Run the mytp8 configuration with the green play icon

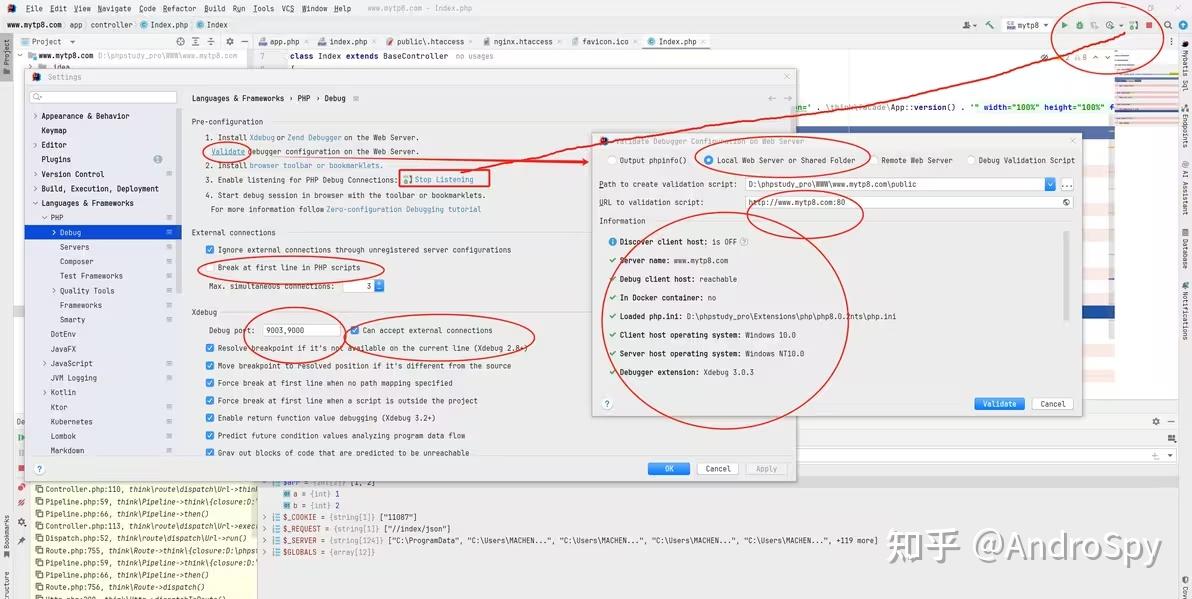(x=1065, y=25)
